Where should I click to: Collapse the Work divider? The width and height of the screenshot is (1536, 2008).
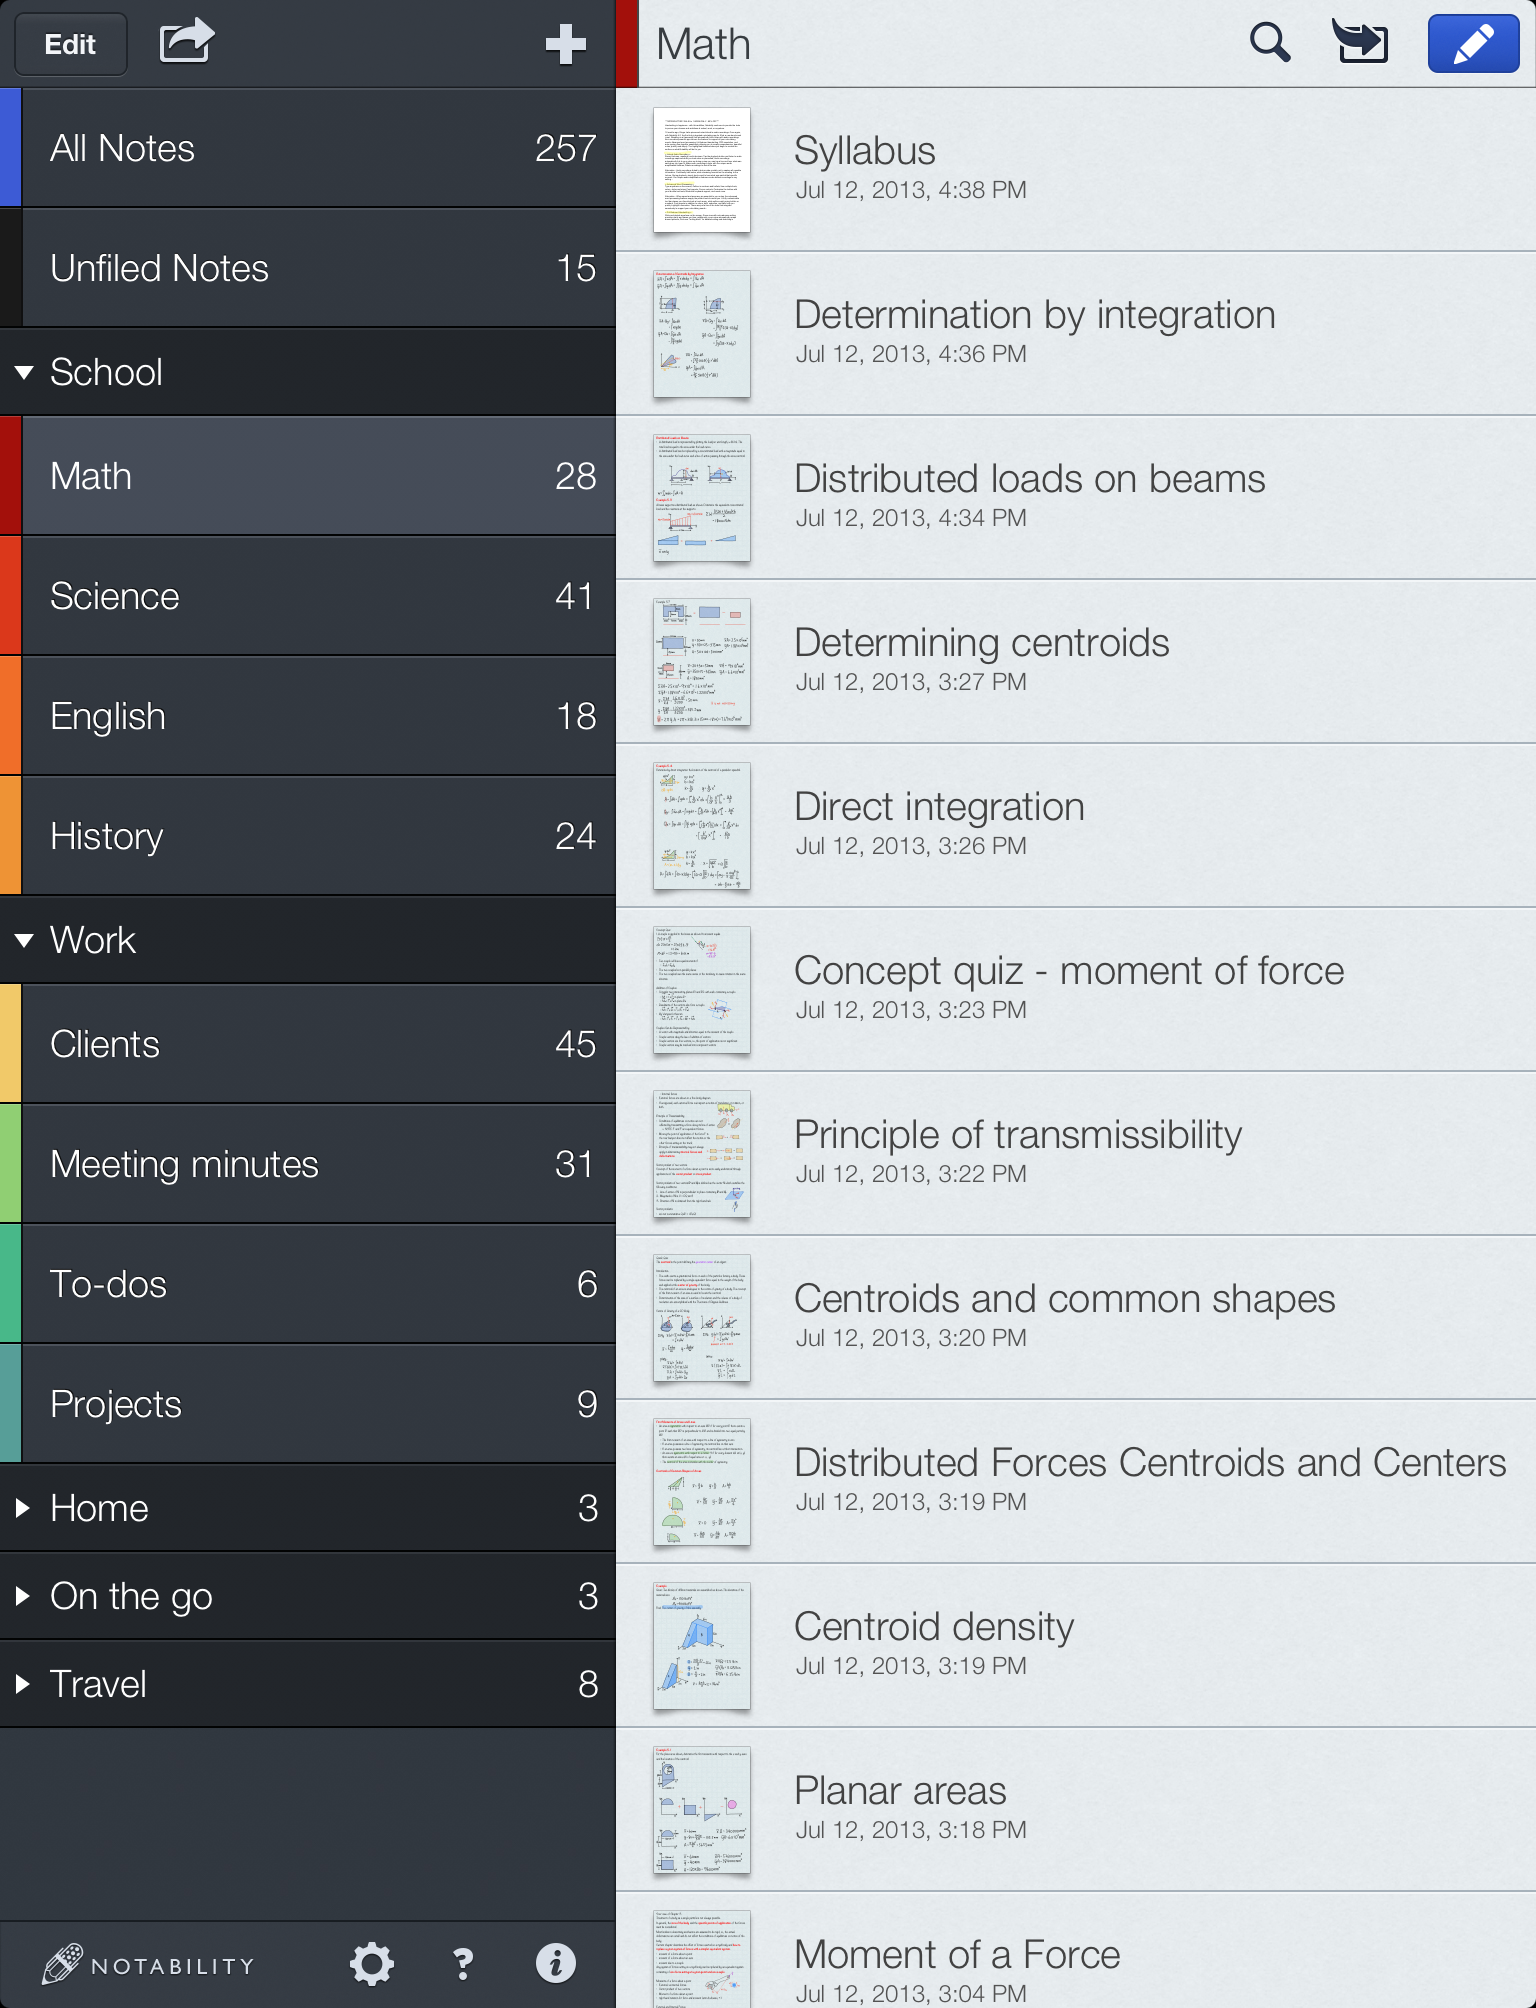click(24, 940)
